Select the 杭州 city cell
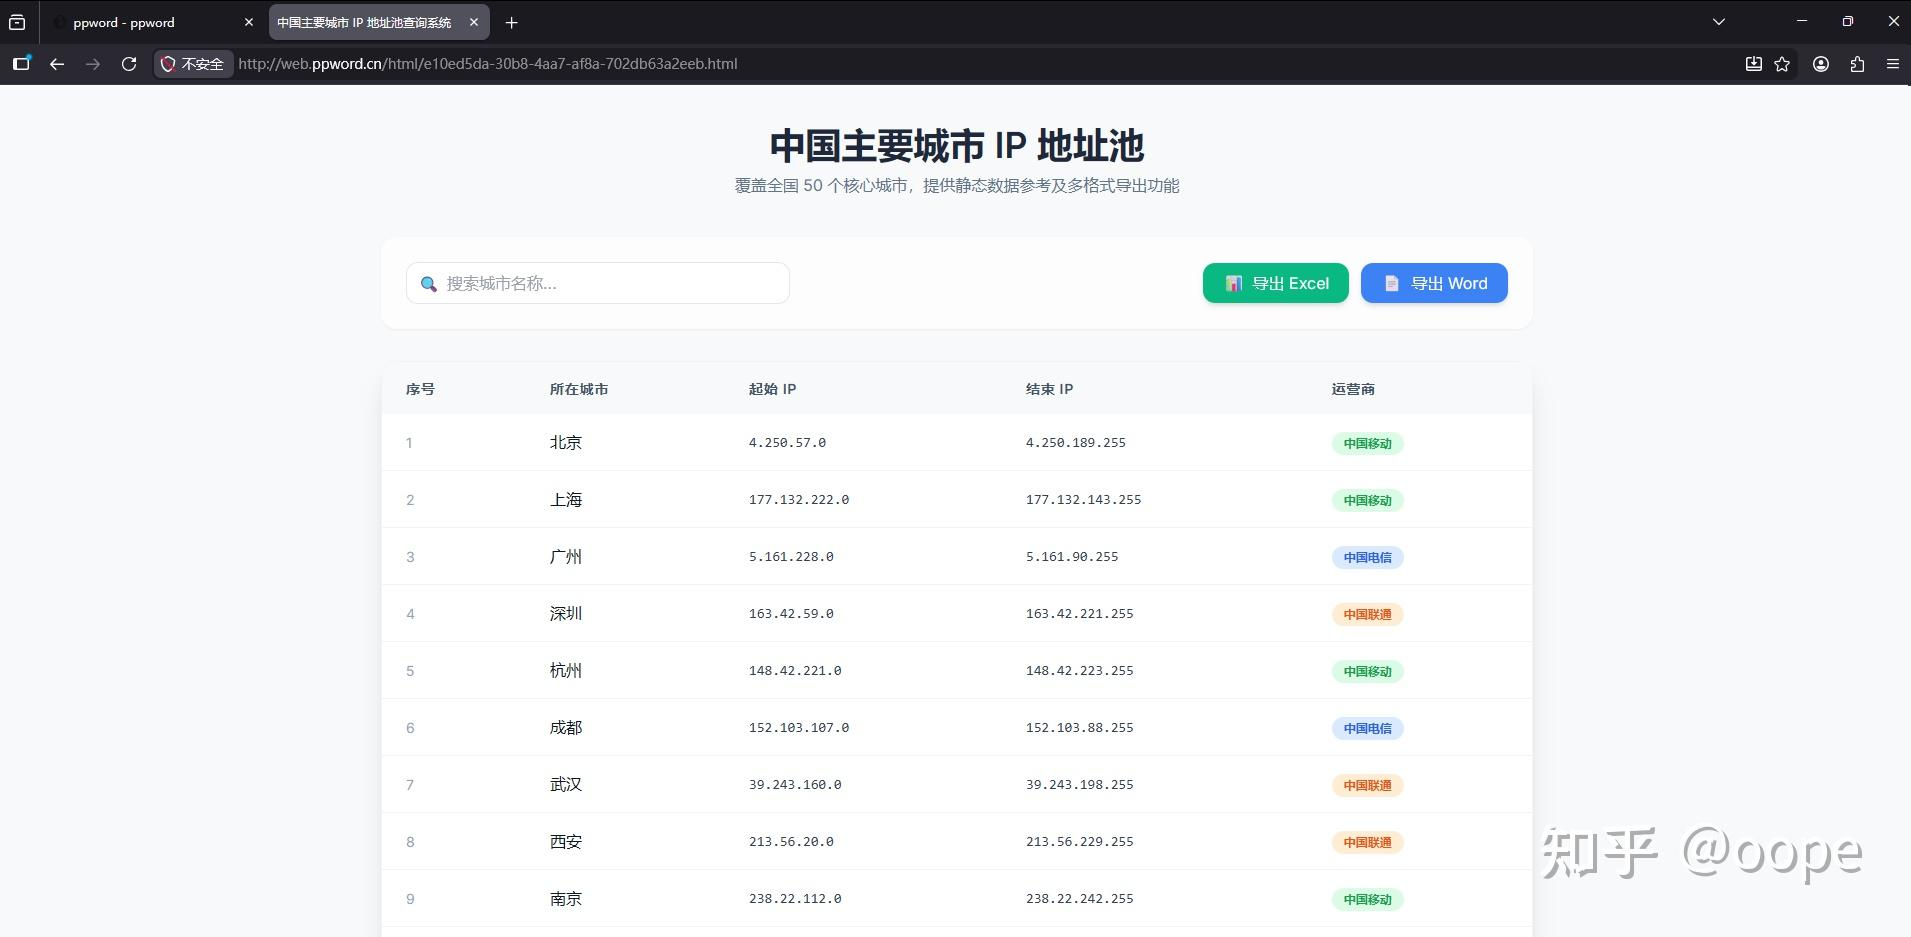 pos(566,670)
